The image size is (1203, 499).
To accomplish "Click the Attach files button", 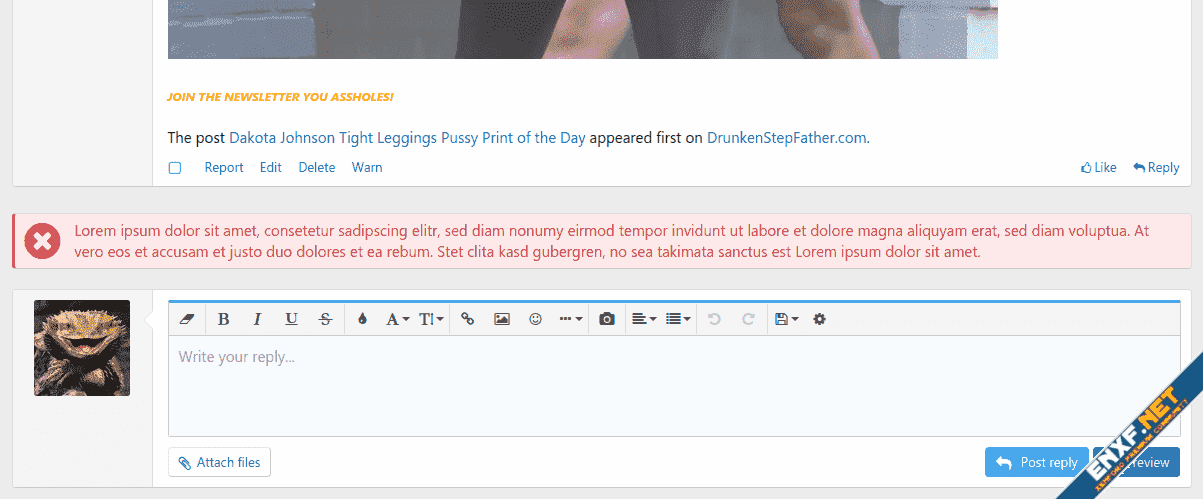I will [x=219, y=462].
